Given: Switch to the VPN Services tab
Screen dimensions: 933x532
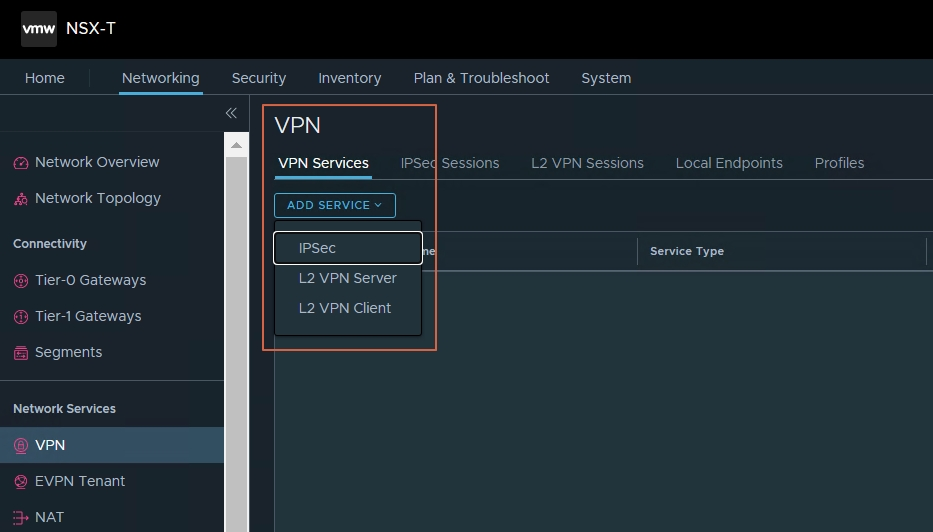Looking at the screenshot, I should click(x=324, y=163).
